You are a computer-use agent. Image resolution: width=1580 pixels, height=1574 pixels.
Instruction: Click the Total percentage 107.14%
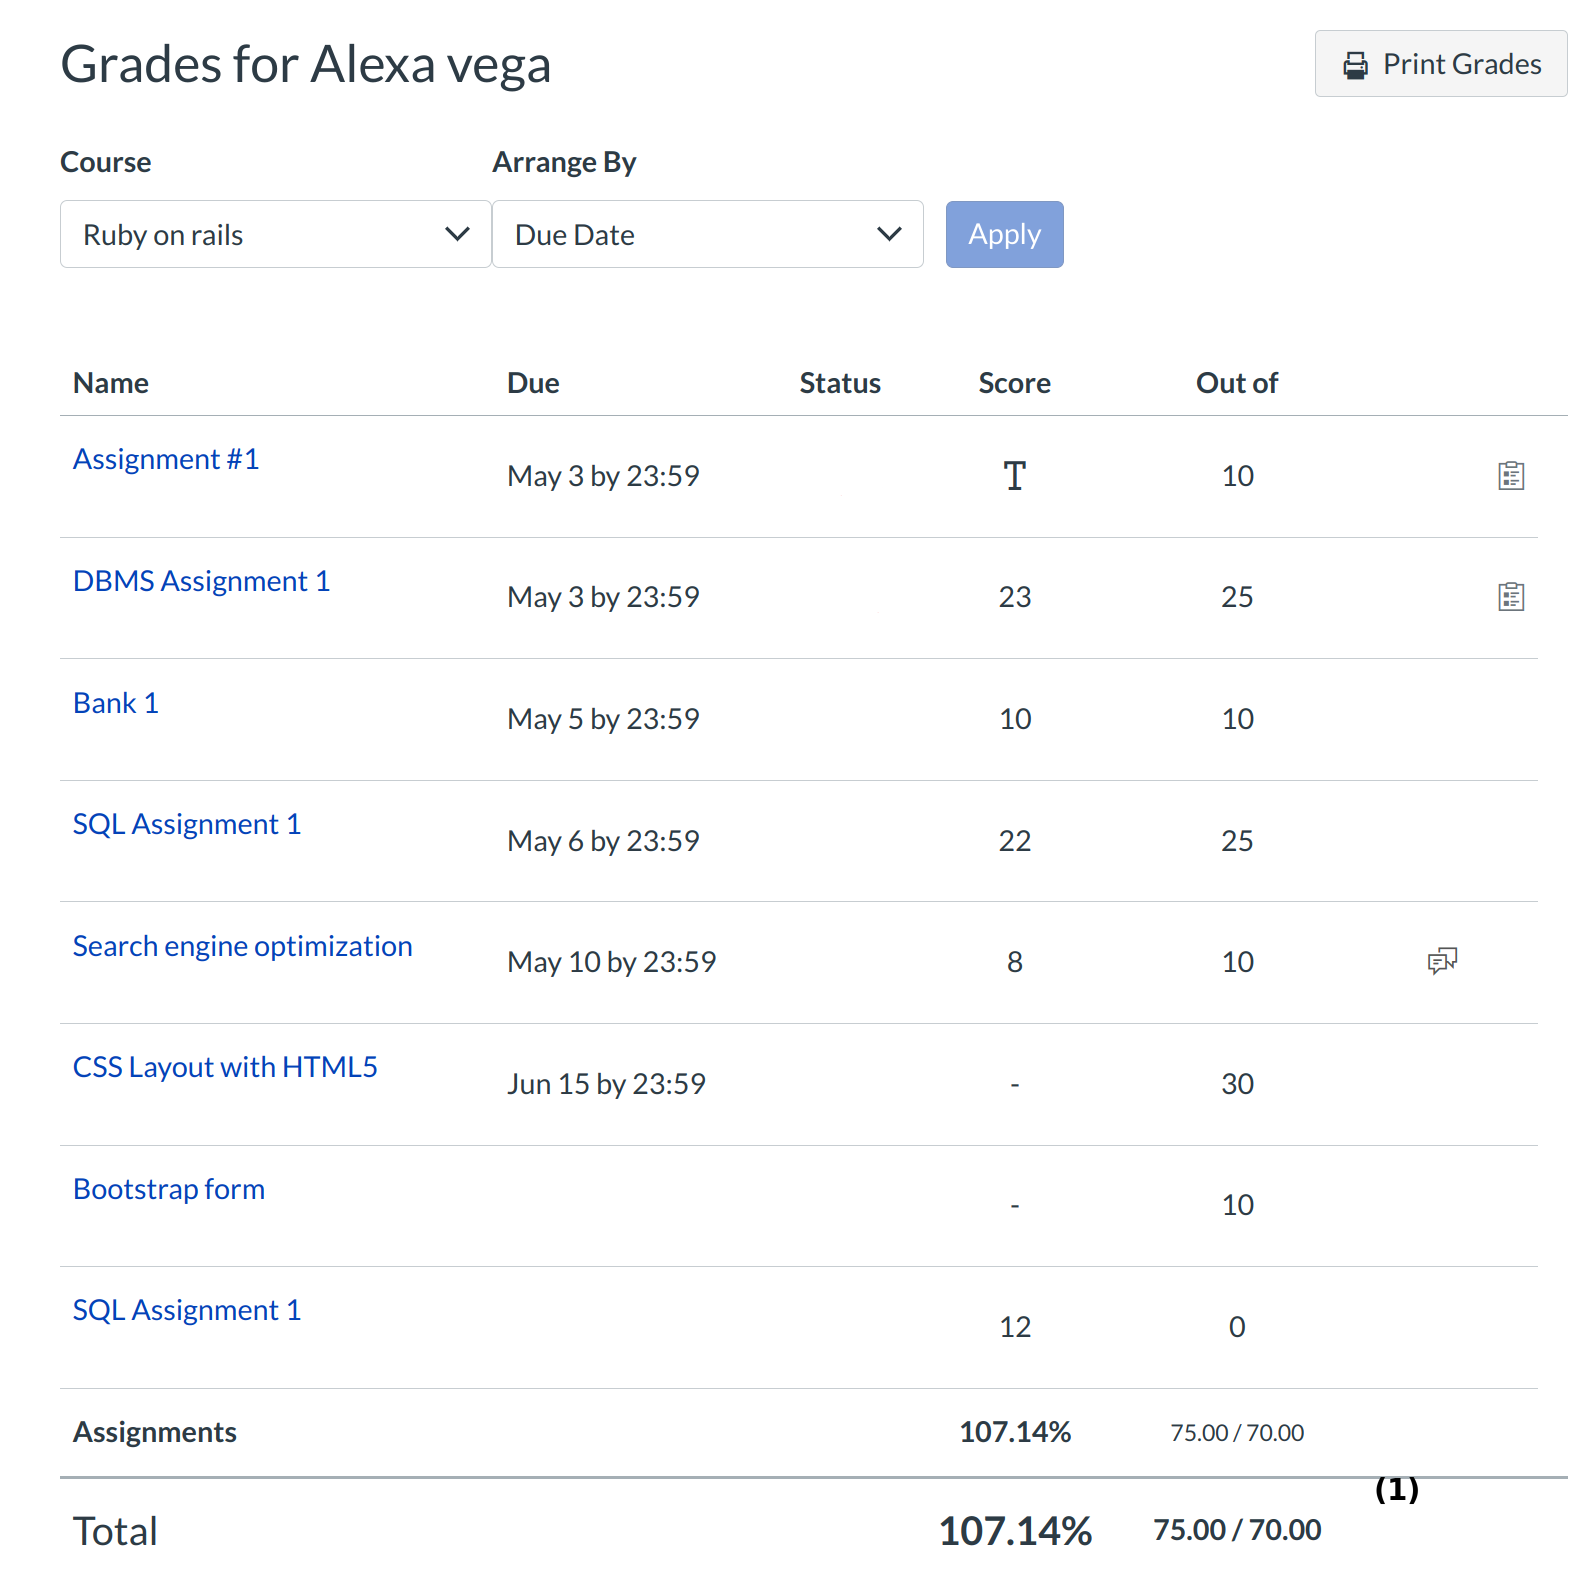click(x=1015, y=1531)
